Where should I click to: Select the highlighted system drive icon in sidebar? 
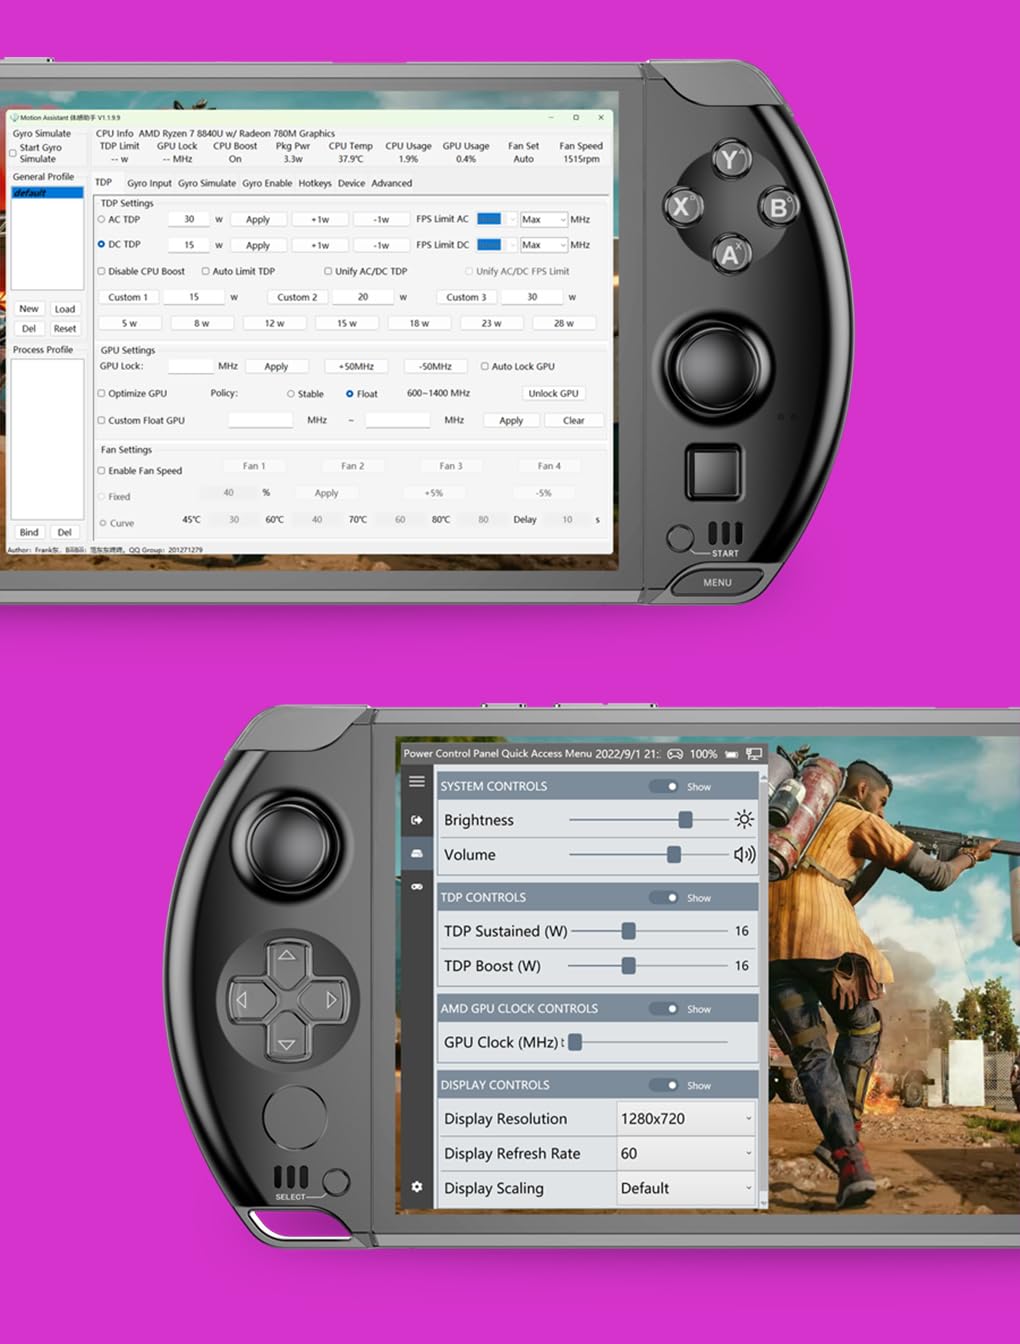point(416,853)
